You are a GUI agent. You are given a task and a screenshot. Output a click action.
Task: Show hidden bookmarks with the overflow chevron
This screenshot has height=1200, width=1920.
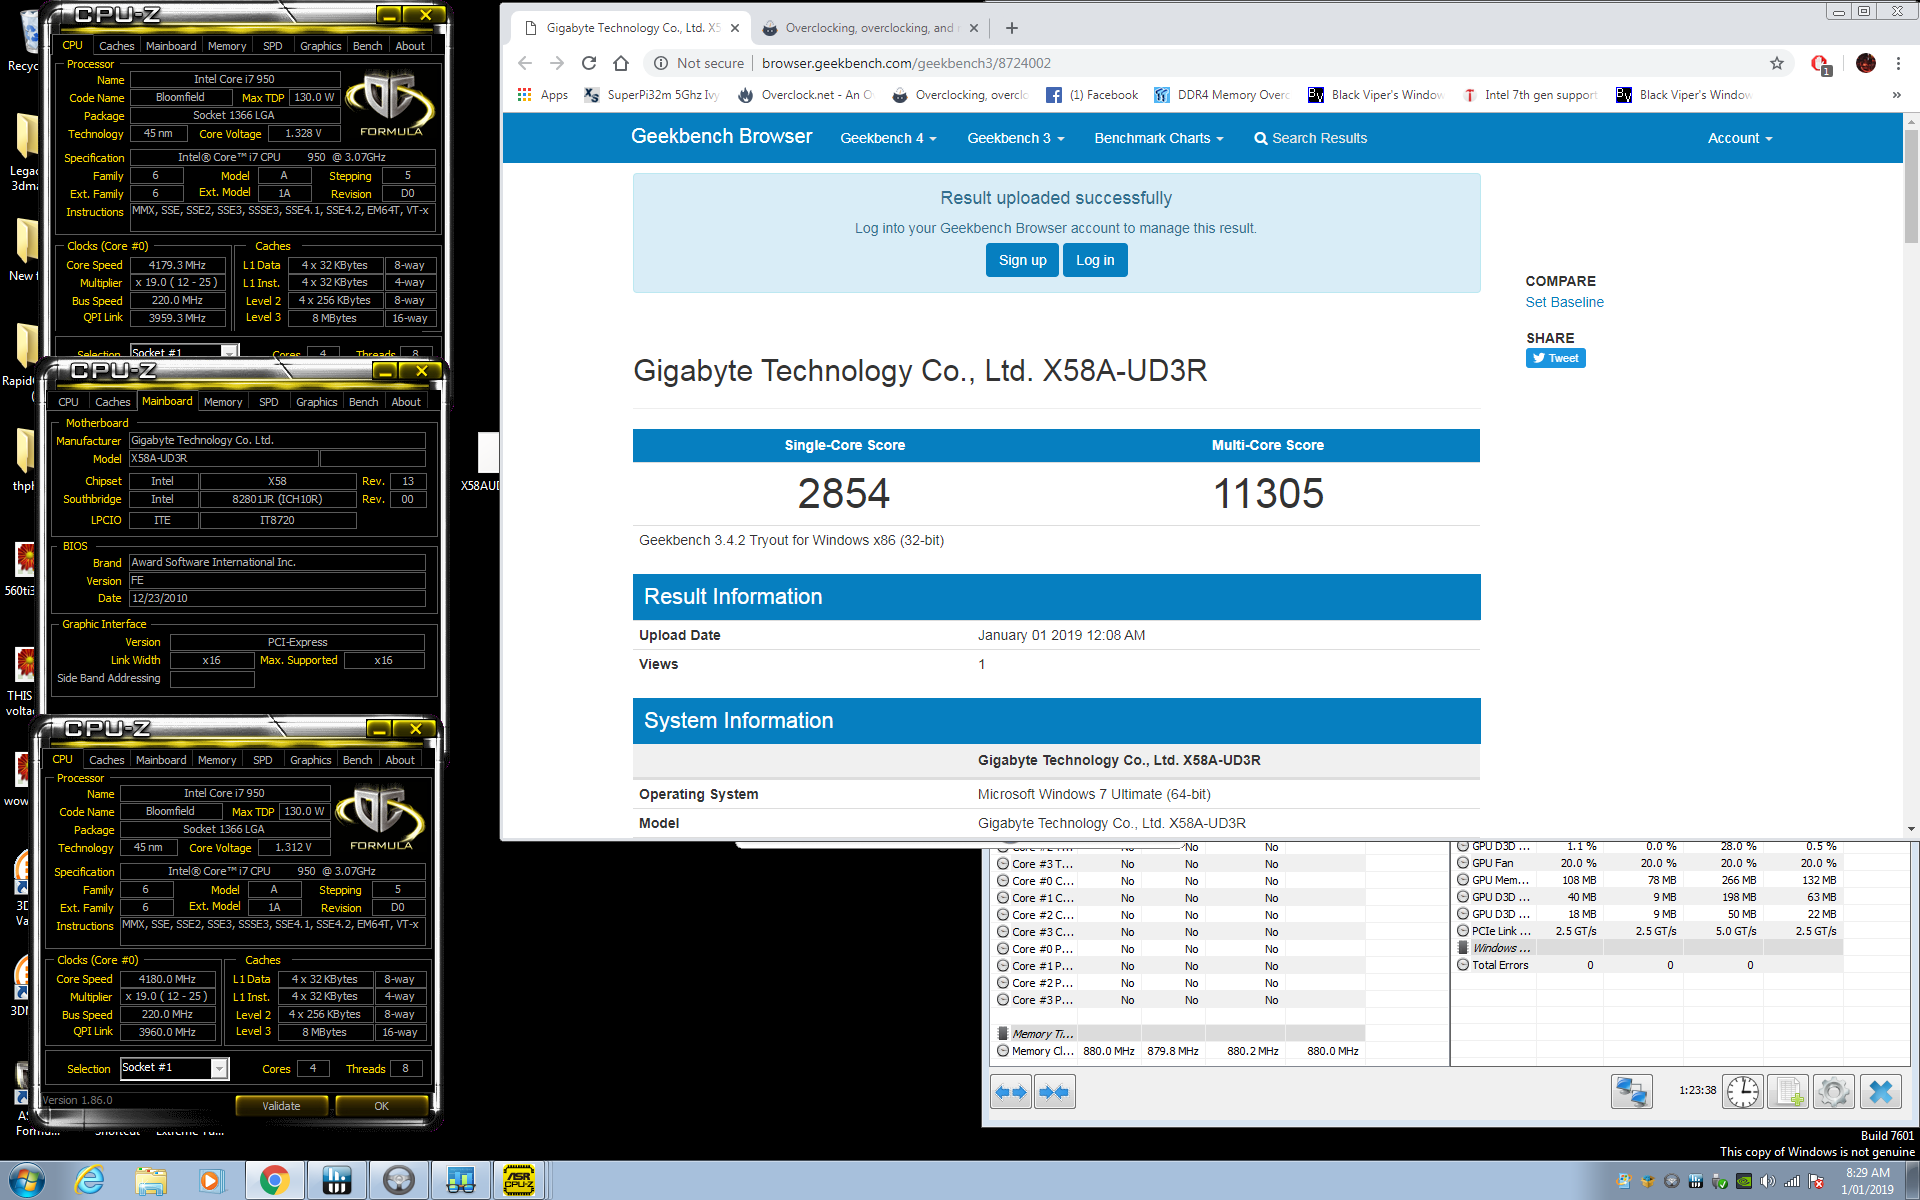[x=1896, y=95]
